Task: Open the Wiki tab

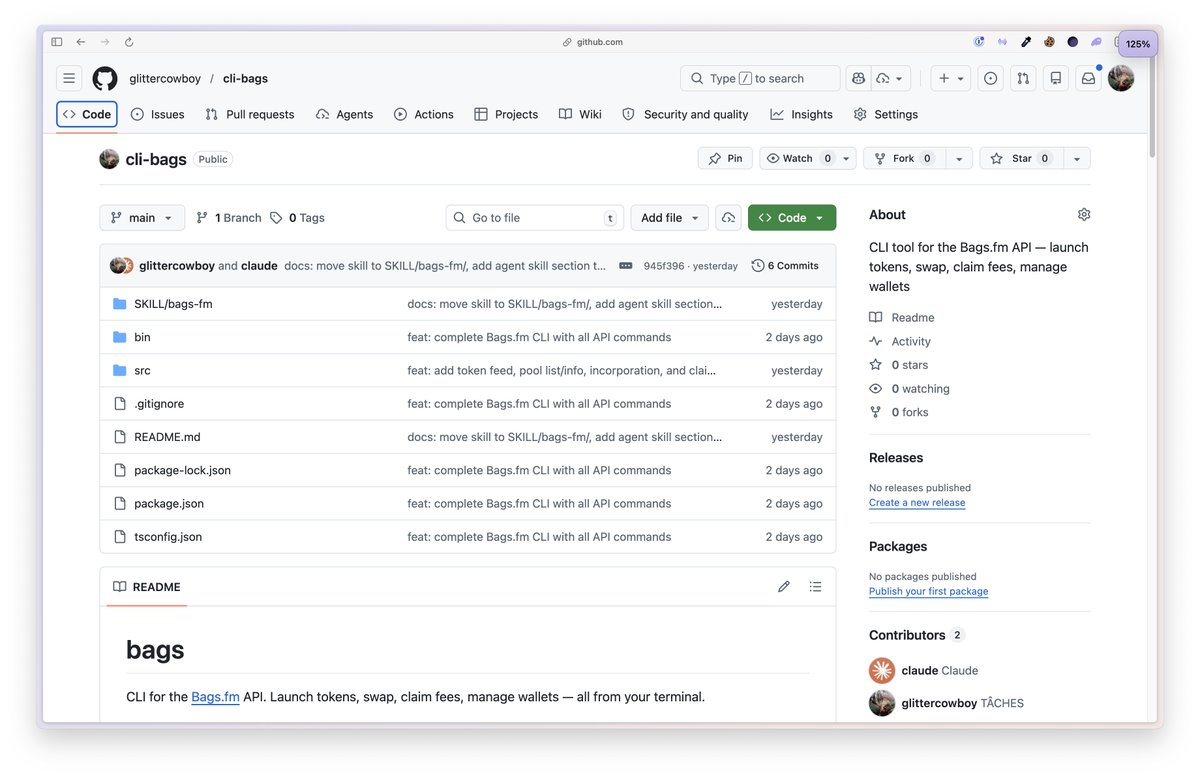Action: point(580,114)
